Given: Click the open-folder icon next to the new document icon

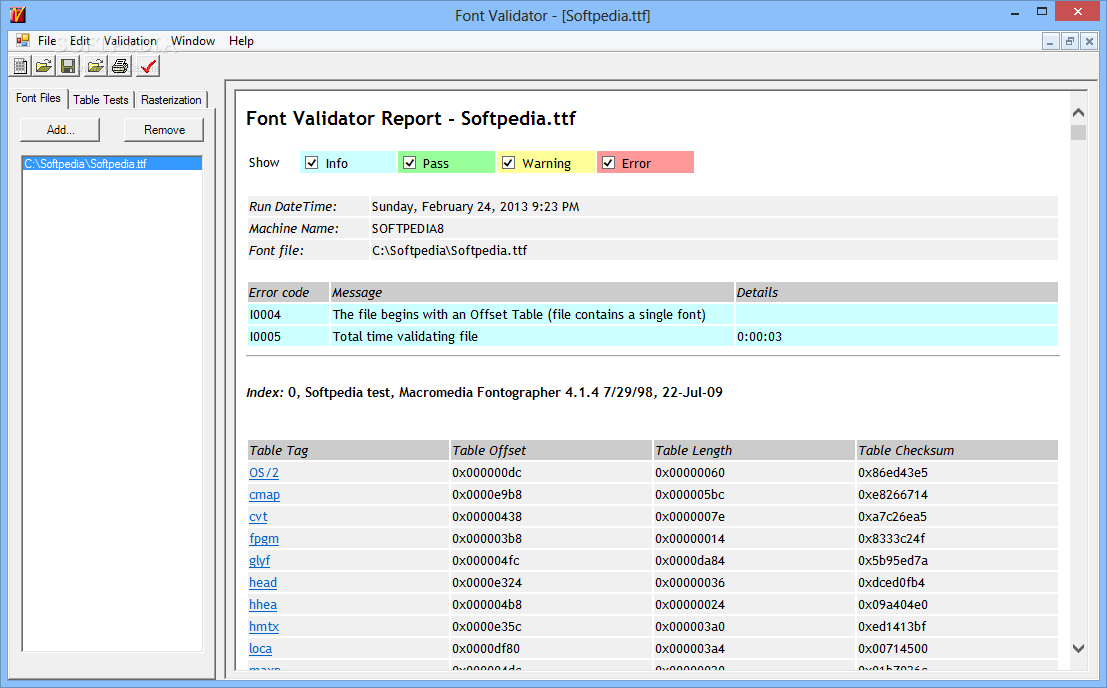Looking at the screenshot, I should (x=44, y=66).
